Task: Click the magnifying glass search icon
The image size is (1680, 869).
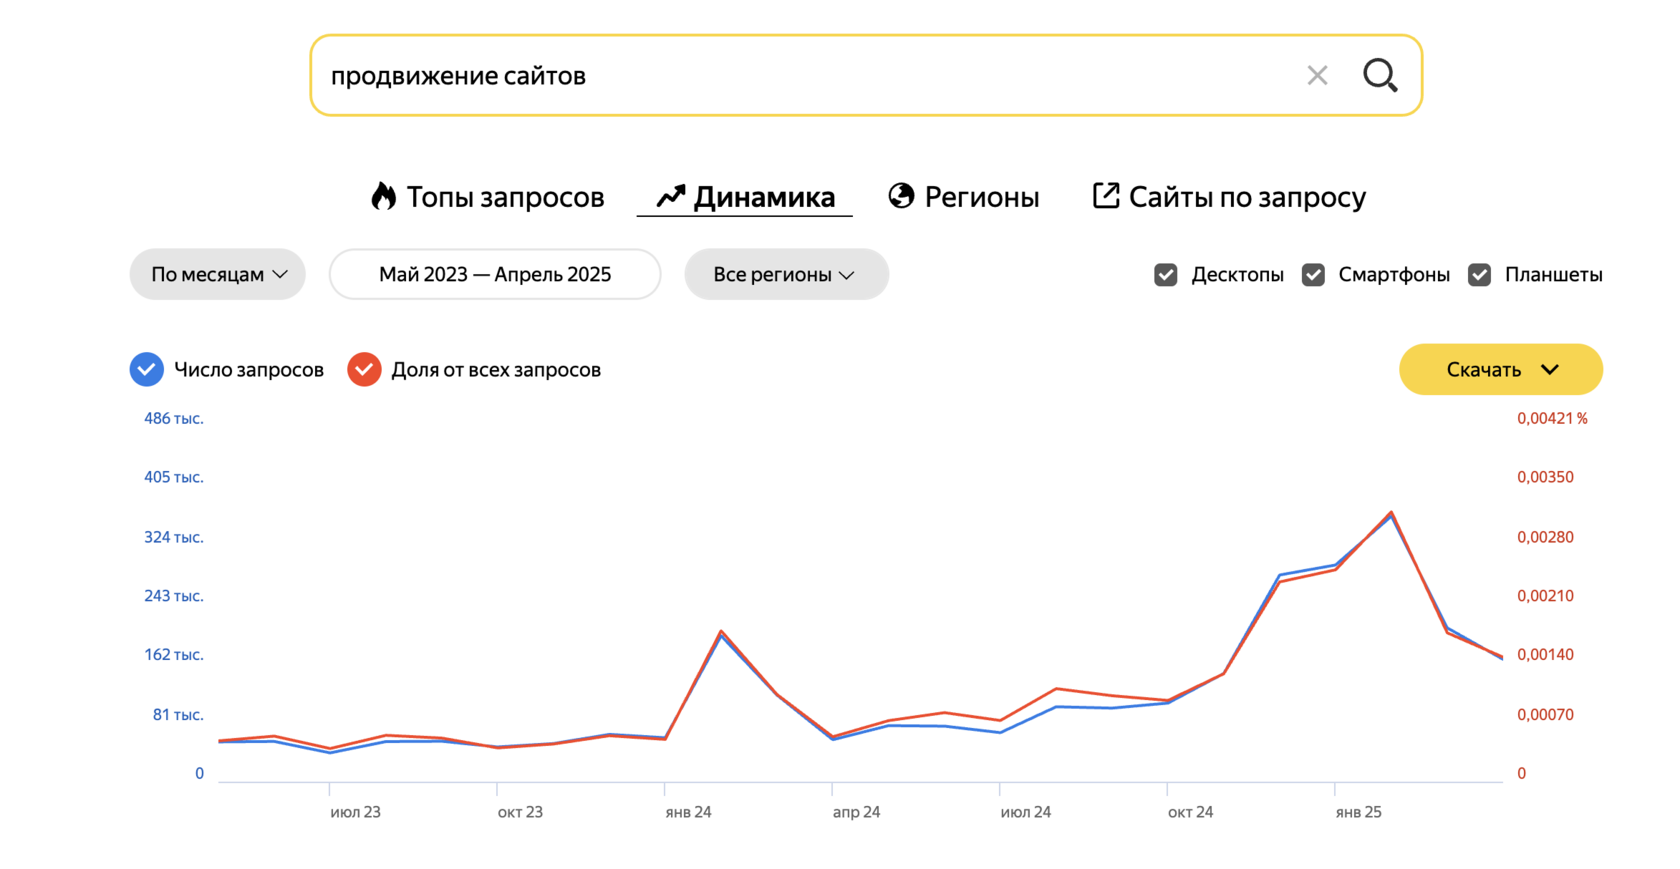Action: pyautogui.click(x=1380, y=75)
